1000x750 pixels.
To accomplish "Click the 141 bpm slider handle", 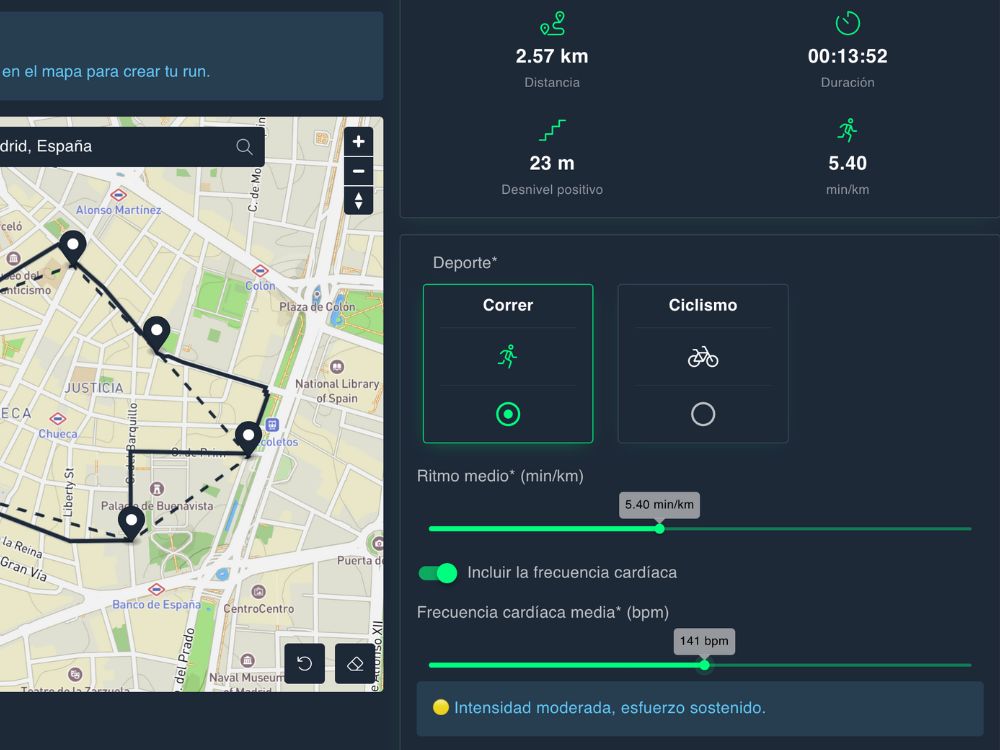I will click(704, 664).
